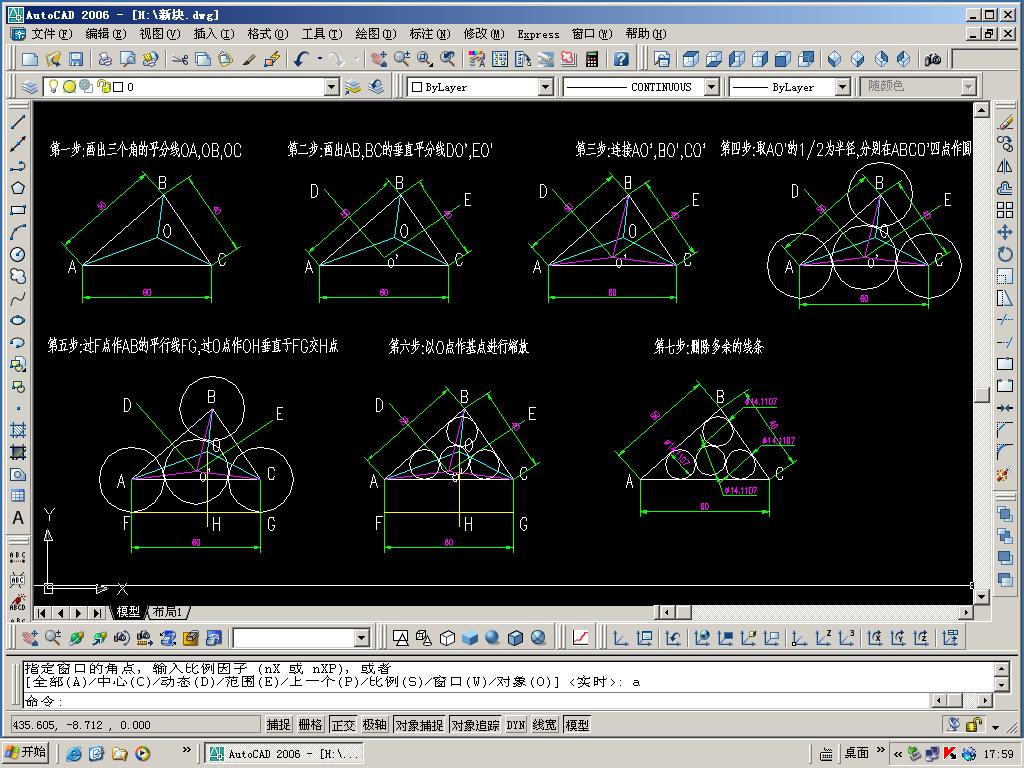Open the Express menu
The height and width of the screenshot is (768, 1024).
point(538,34)
